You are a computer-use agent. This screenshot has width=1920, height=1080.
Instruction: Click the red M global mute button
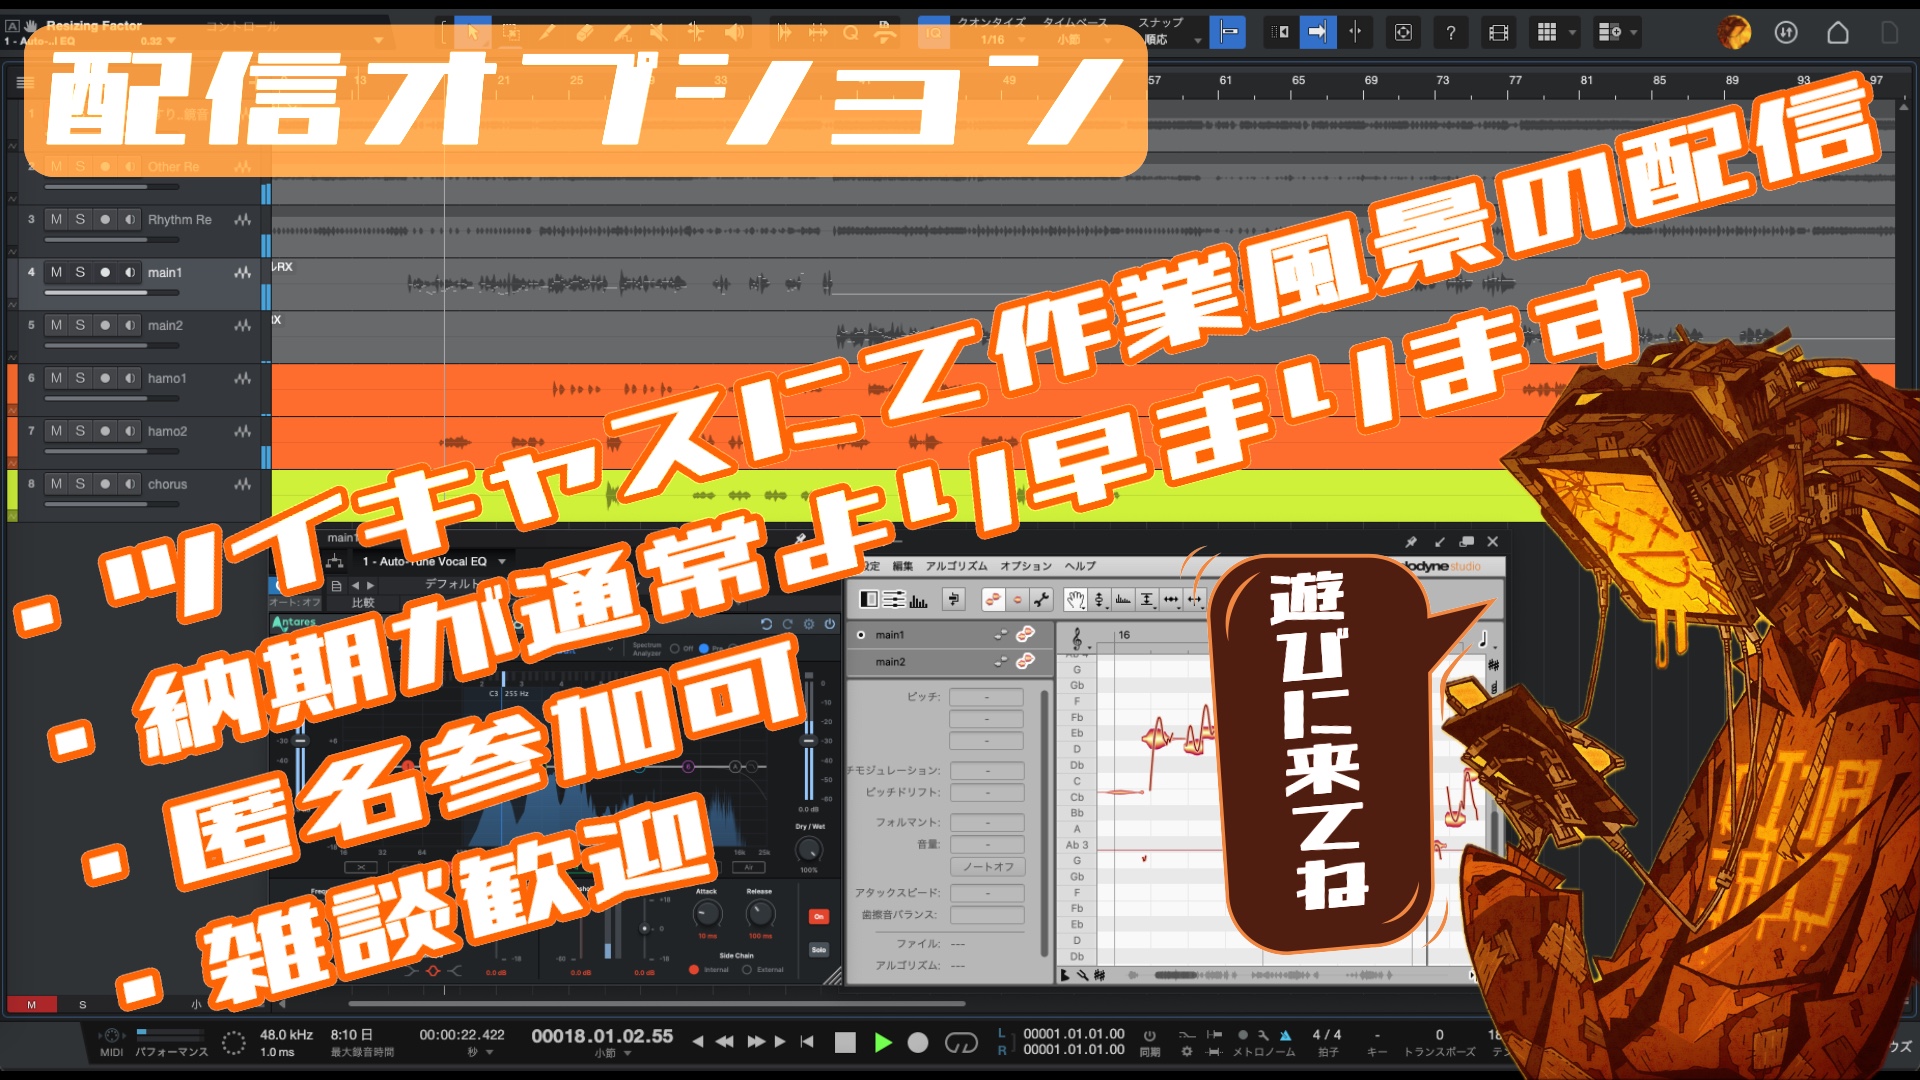click(x=31, y=1004)
